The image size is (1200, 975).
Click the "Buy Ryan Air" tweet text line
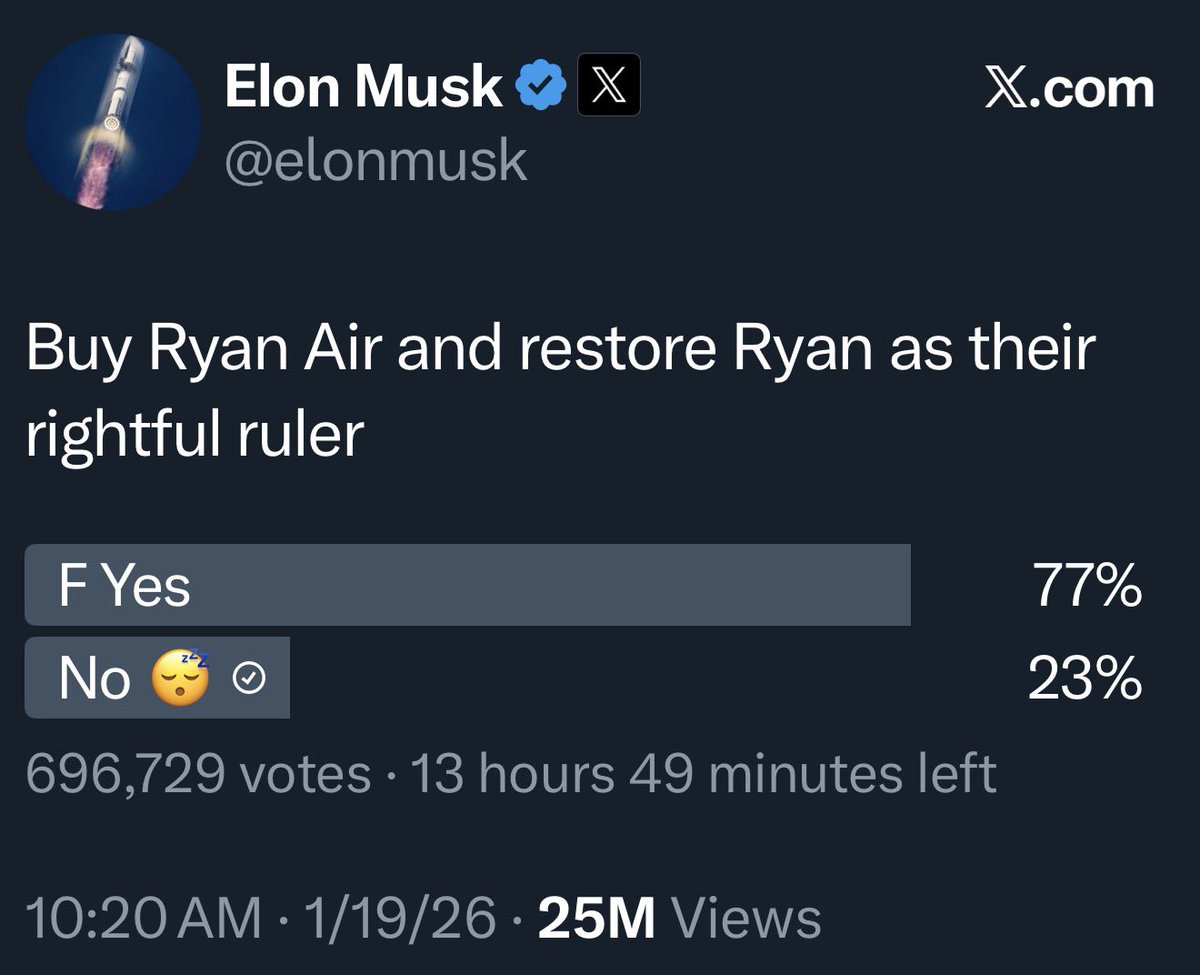560,350
